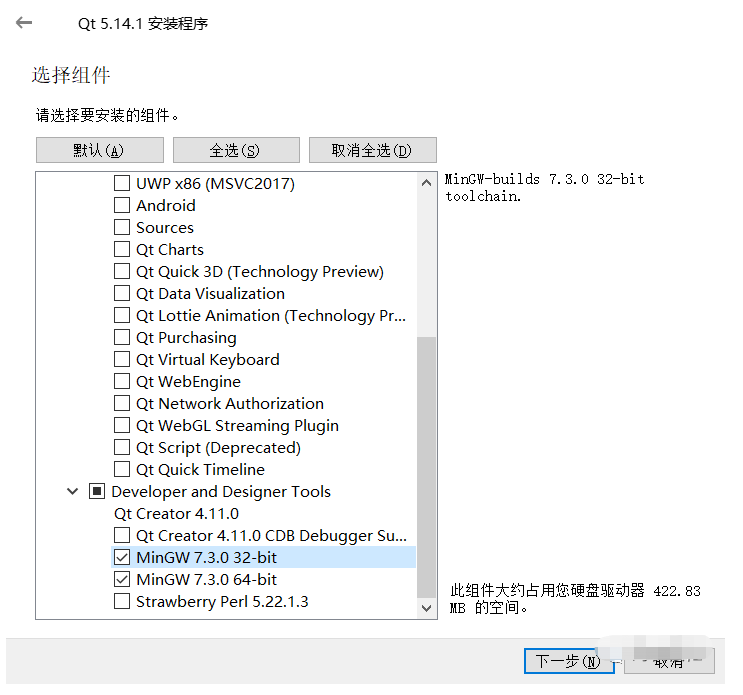This screenshot has height=695, width=743.
Task: Click the scrollbar down arrow
Action: (426, 608)
